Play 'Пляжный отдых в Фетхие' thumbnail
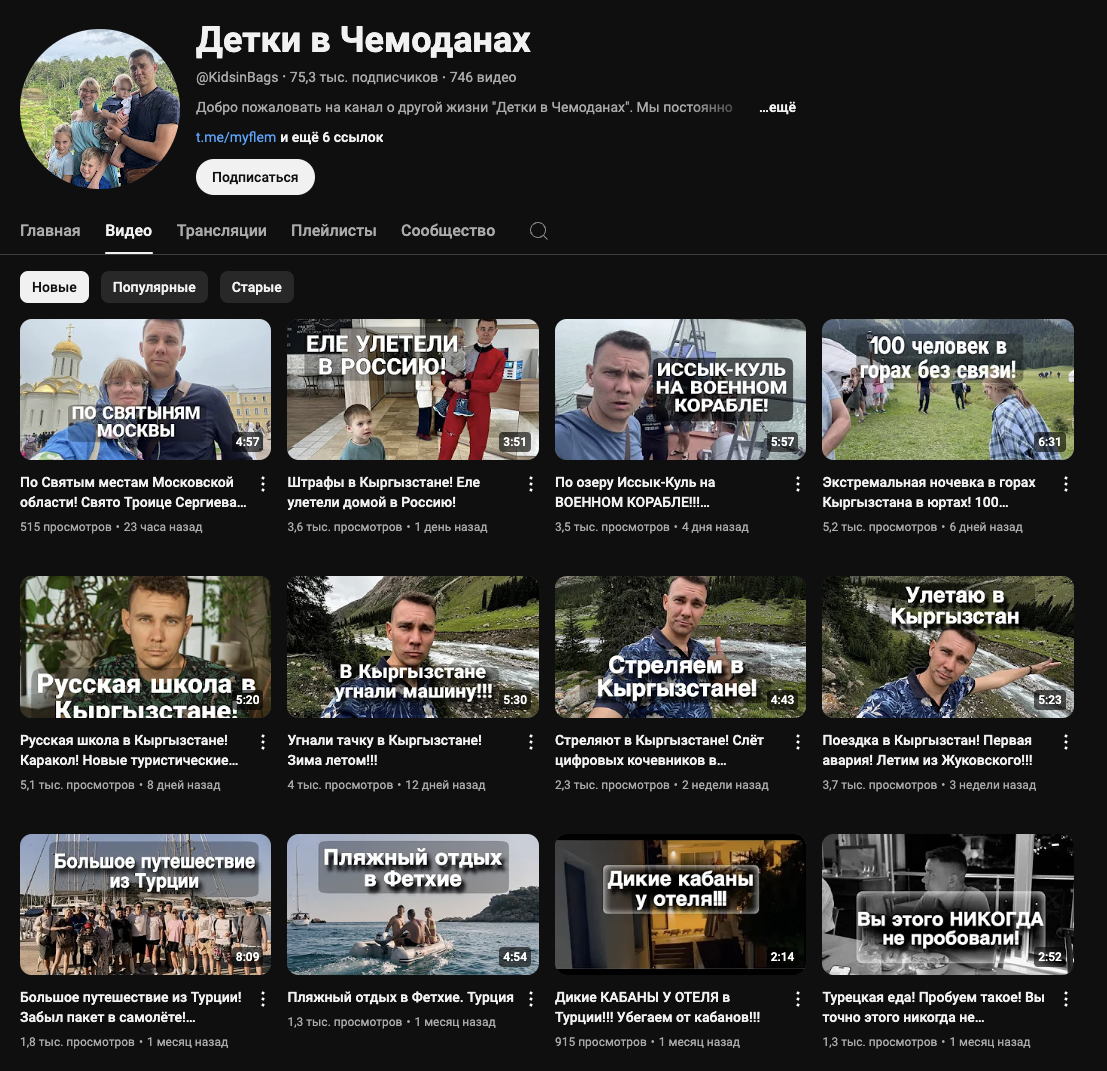 [x=413, y=904]
